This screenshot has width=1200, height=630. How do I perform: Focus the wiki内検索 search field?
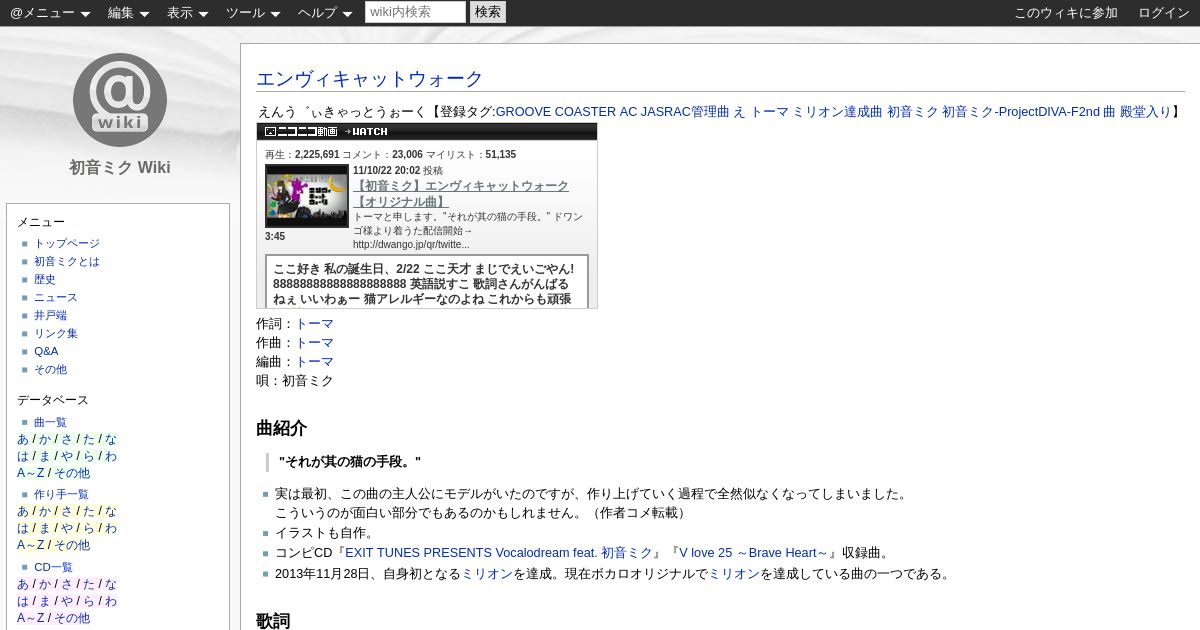point(415,12)
